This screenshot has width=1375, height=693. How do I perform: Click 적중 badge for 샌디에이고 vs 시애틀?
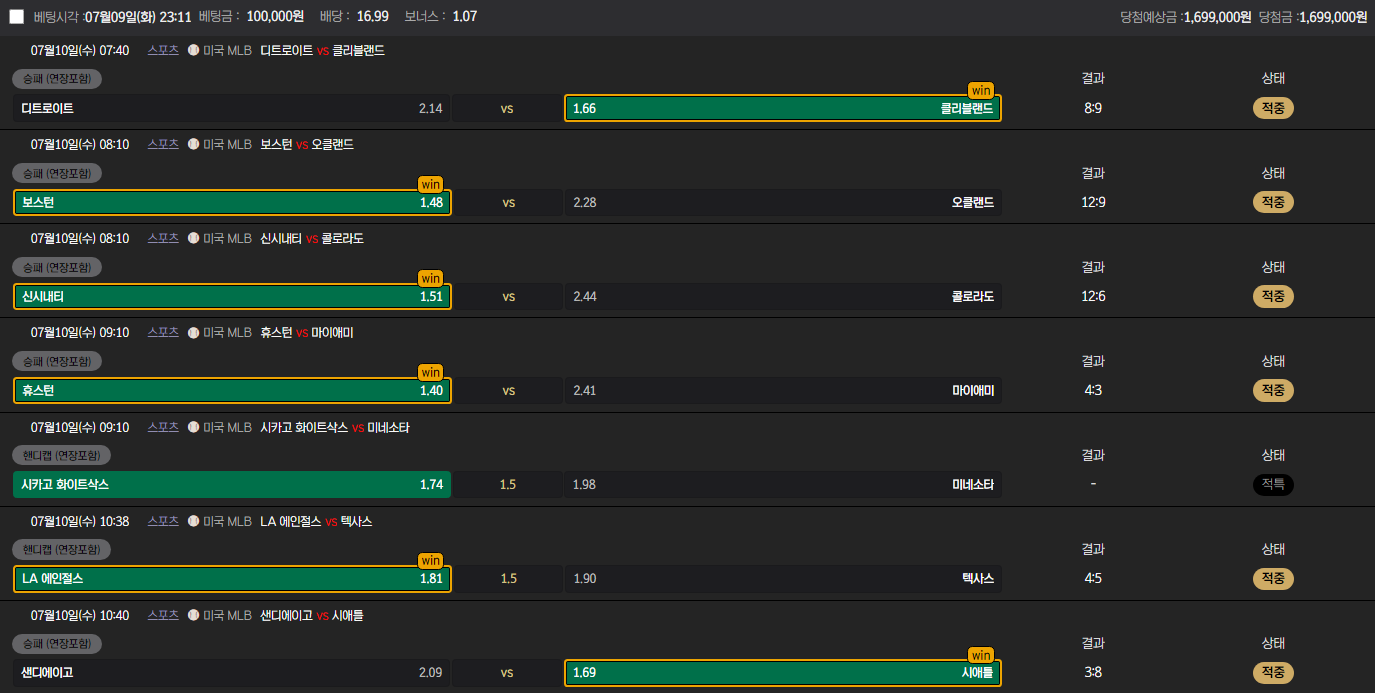pos(1273,672)
